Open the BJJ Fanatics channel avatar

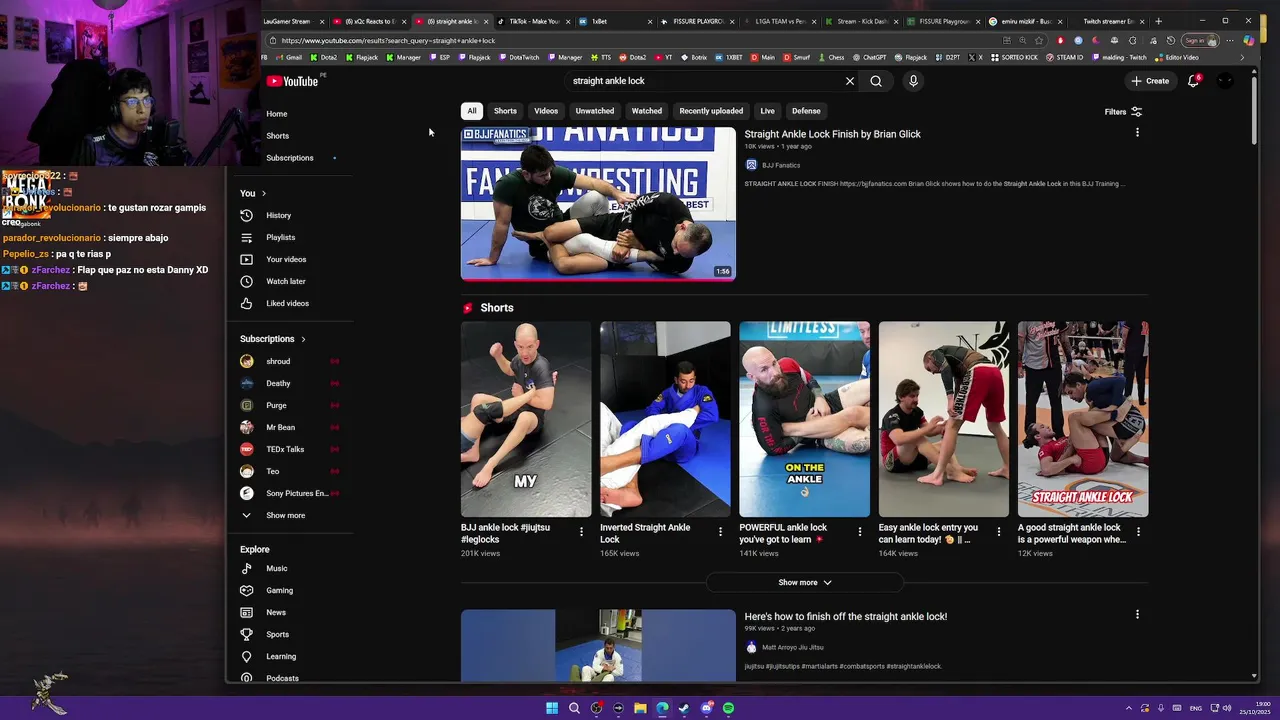751,165
